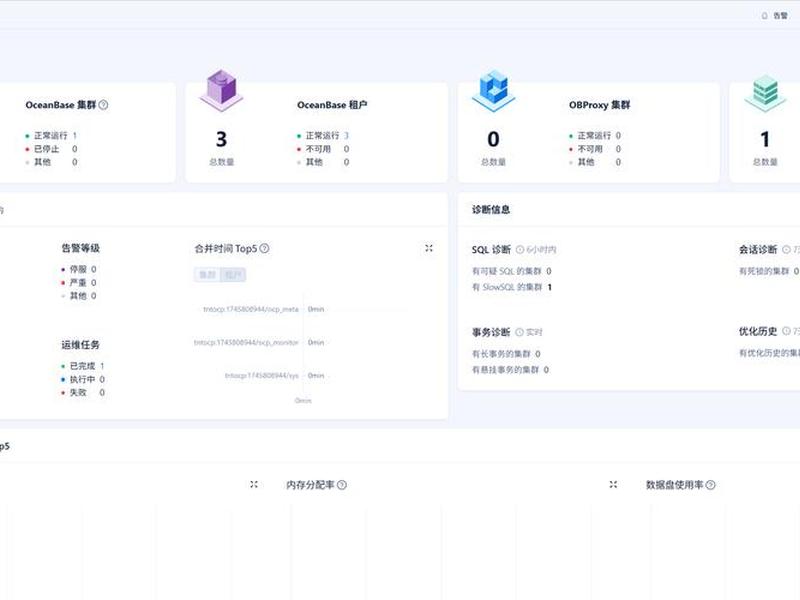The width and height of the screenshot is (800, 600).
Task: Click the clock icon next to 优化历史
Action: (786, 331)
